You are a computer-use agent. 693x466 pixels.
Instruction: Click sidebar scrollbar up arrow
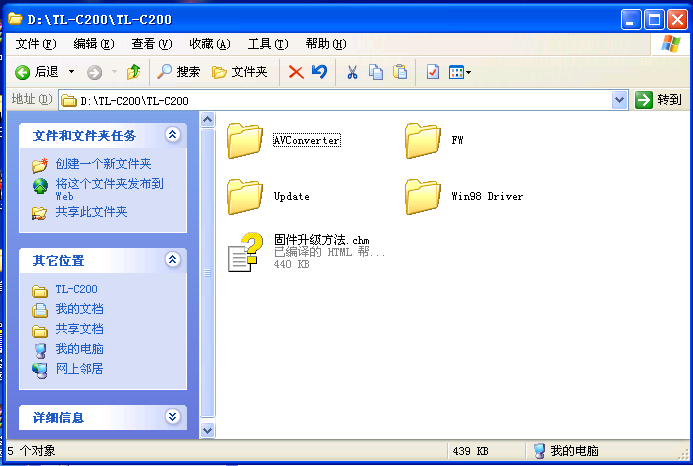pos(207,120)
